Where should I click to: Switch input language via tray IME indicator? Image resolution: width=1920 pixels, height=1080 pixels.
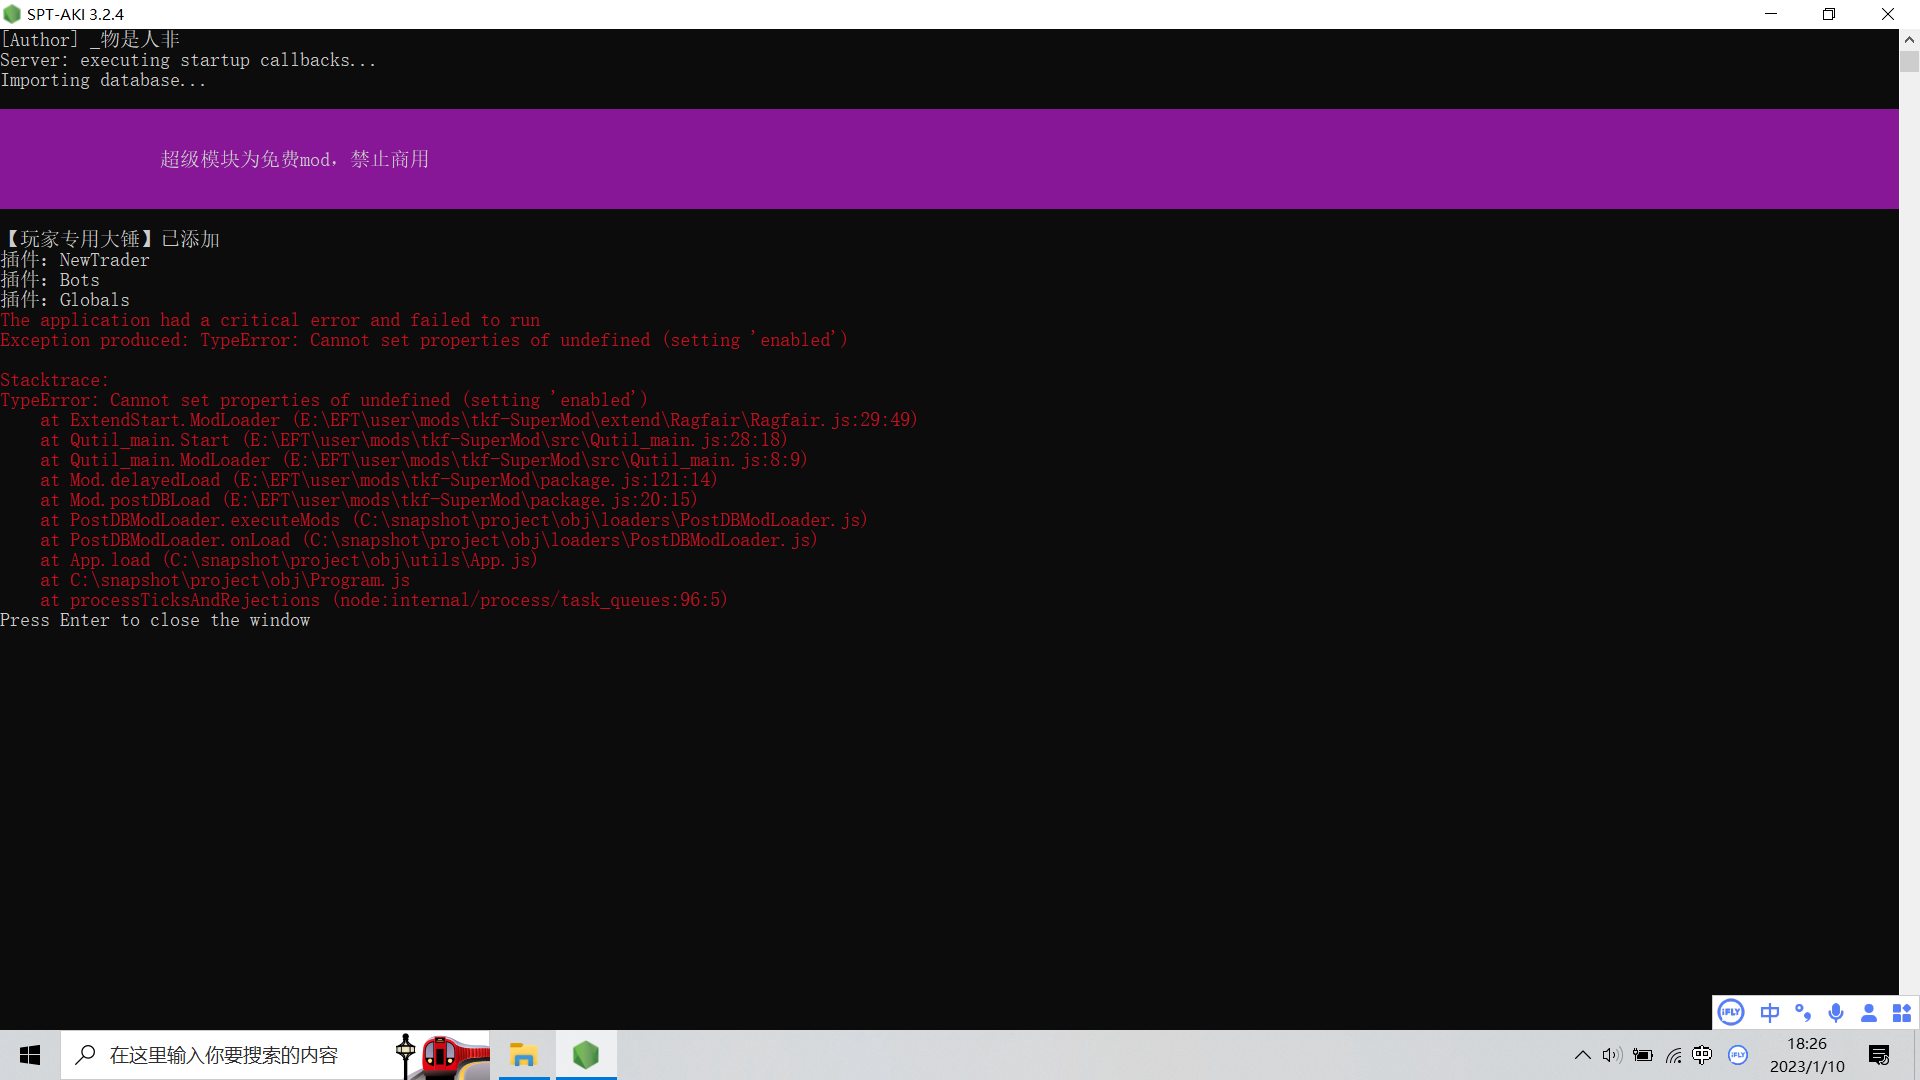[x=1703, y=1055]
